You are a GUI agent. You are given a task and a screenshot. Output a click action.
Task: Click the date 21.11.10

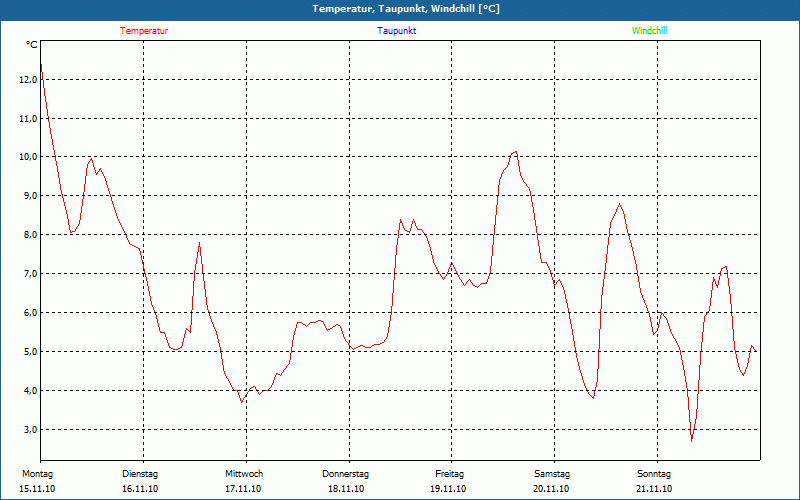[654, 489]
